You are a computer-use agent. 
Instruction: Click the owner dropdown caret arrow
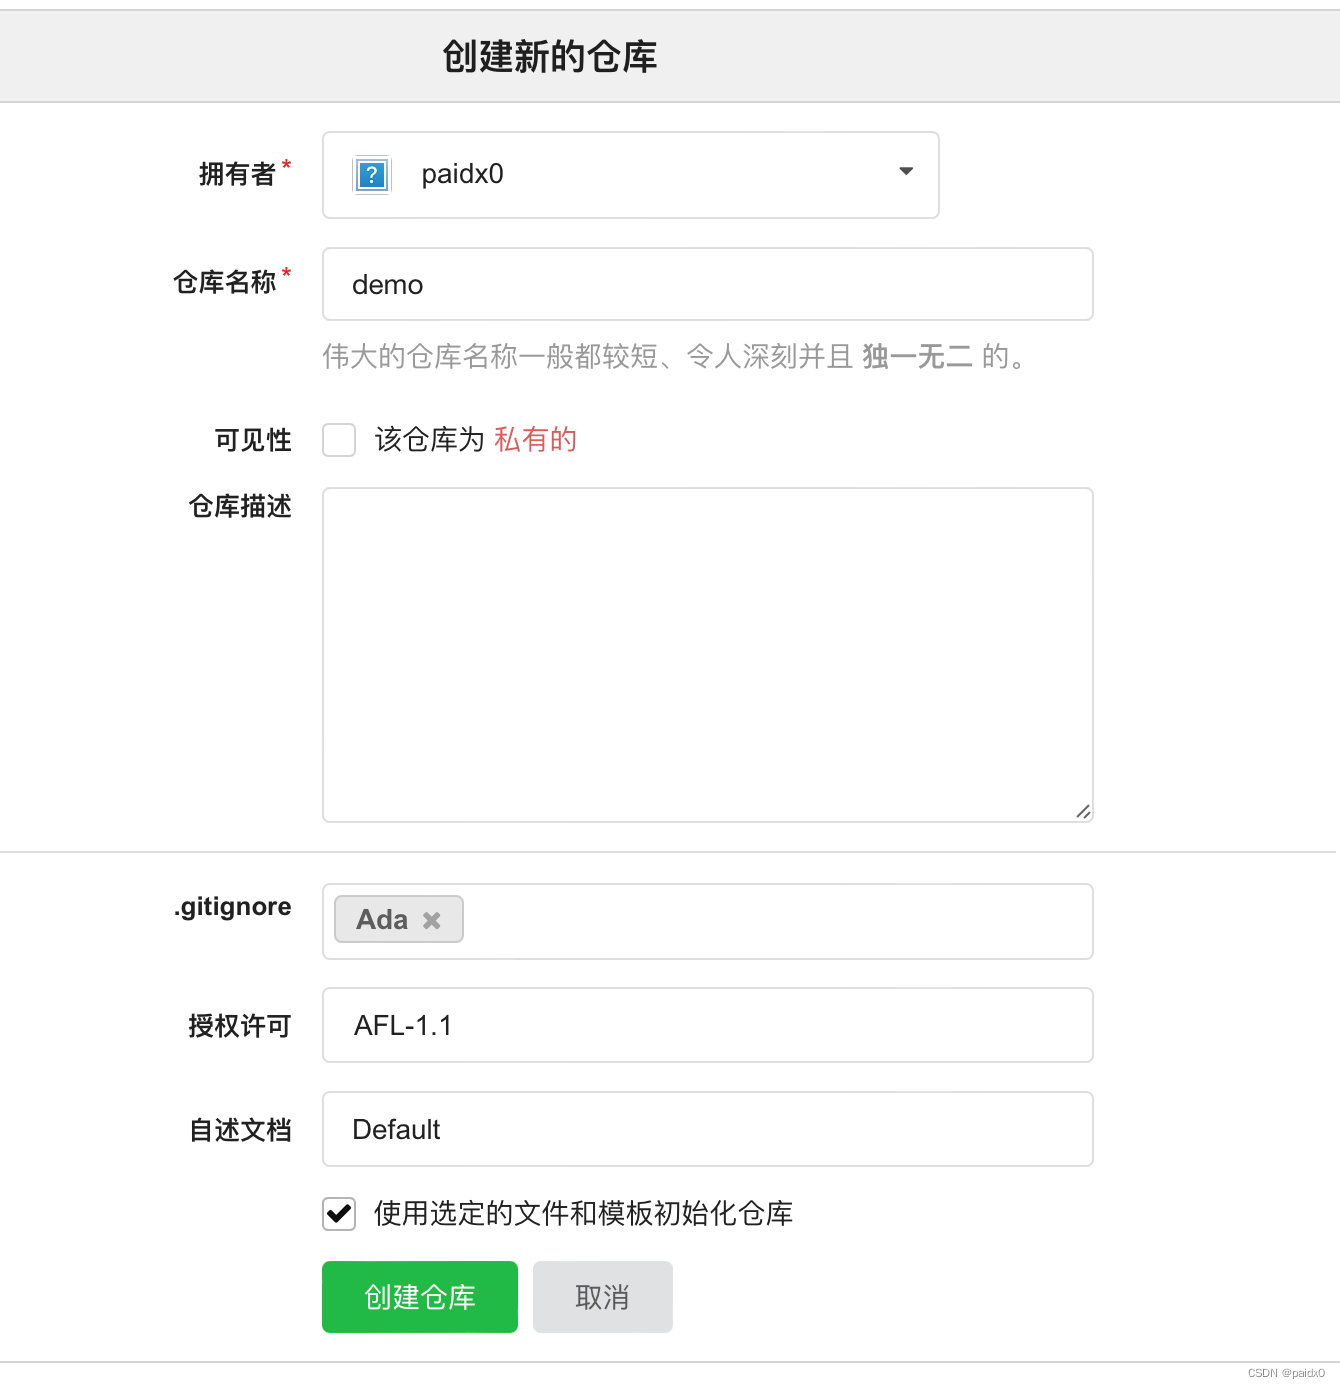pos(905,172)
